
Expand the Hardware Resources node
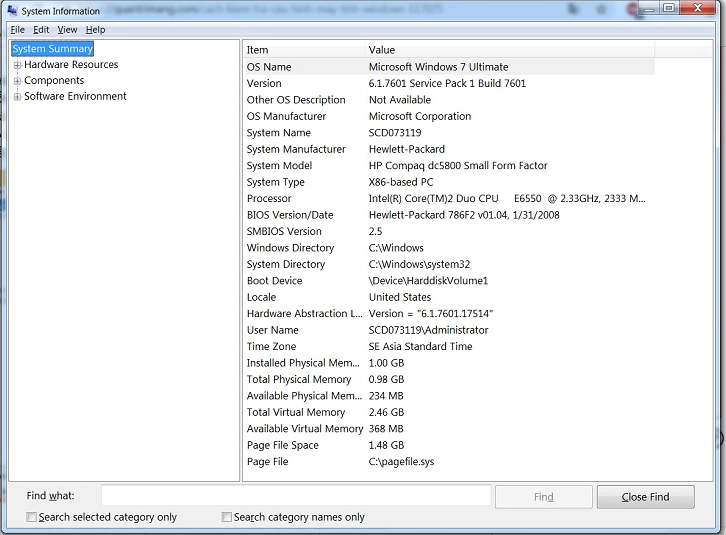[18, 65]
